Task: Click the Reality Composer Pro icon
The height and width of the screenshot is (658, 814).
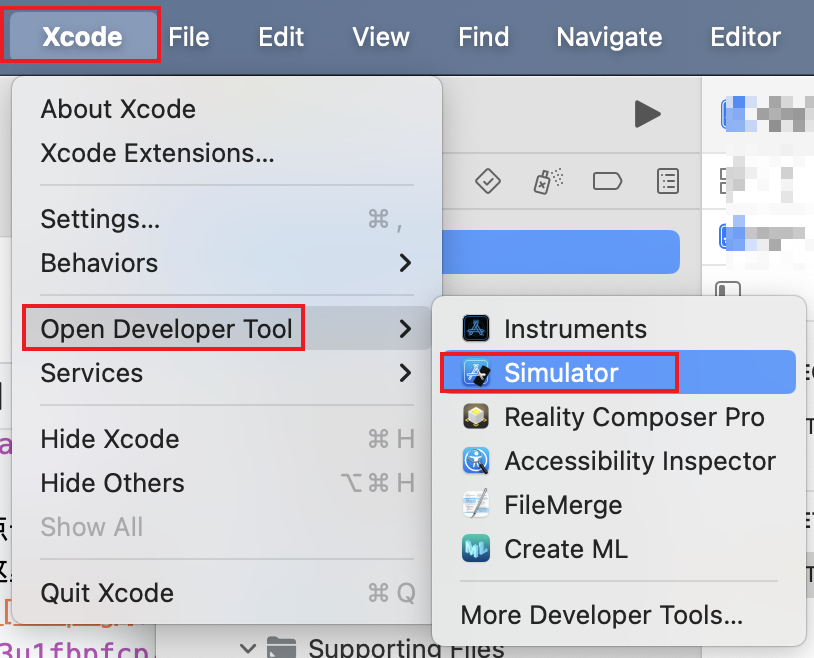Action: (476, 417)
